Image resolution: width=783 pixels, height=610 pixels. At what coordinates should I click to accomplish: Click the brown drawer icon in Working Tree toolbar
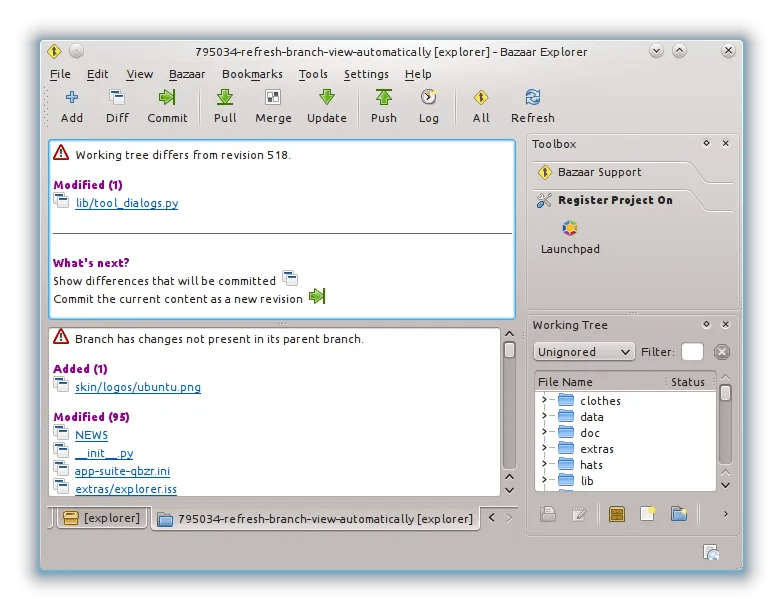[x=617, y=514]
